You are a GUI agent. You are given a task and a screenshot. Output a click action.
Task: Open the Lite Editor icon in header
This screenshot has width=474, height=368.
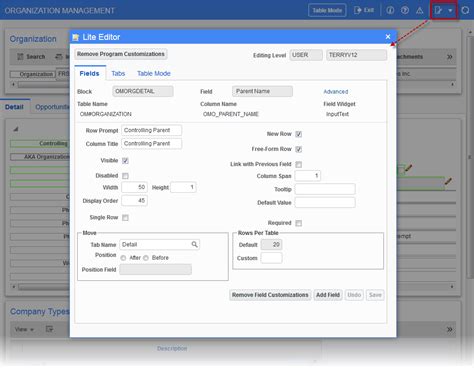(438, 10)
